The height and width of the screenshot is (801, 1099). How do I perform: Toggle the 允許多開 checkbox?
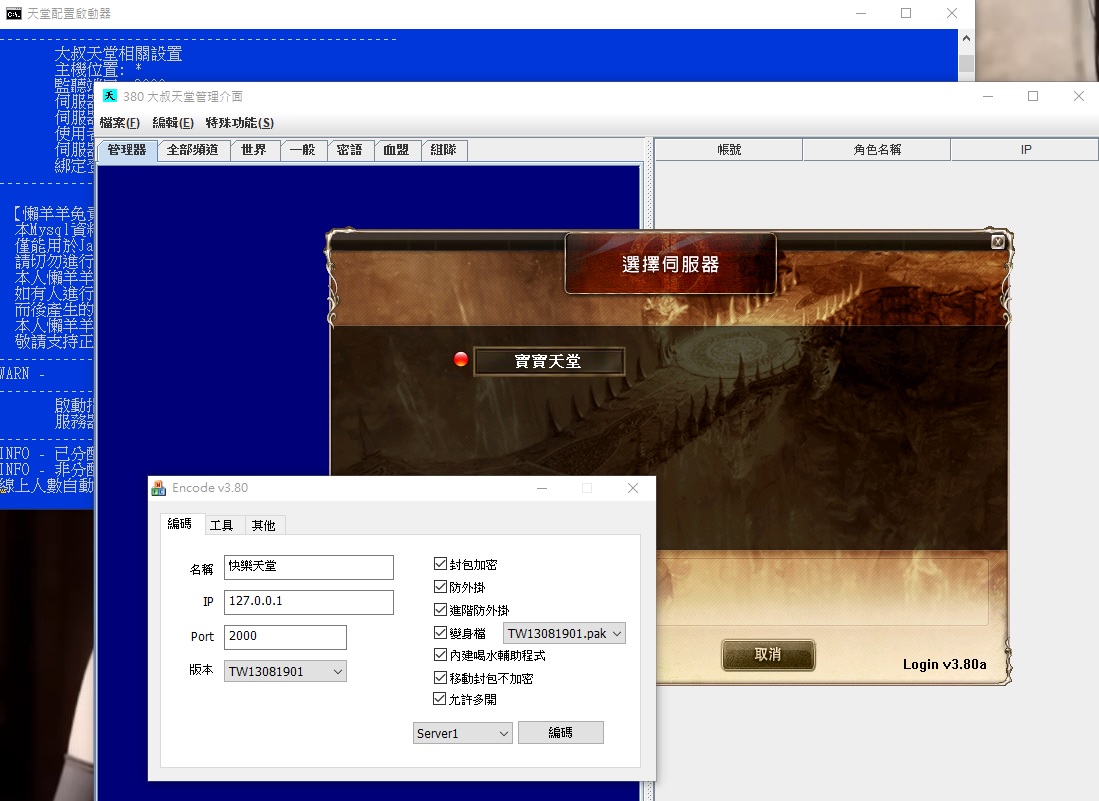(x=440, y=699)
